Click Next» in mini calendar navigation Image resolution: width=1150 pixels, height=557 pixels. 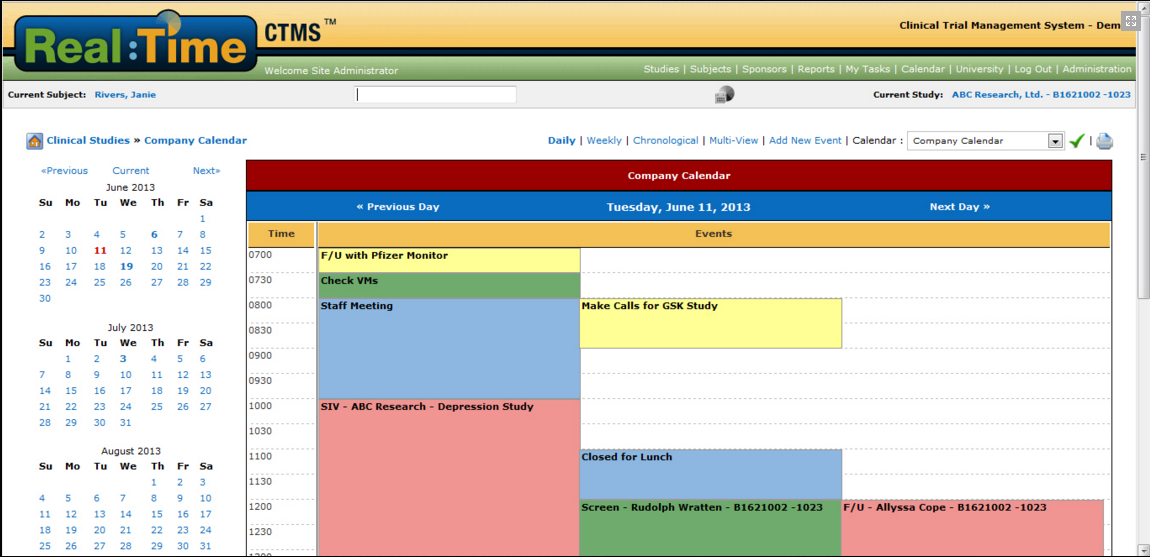click(x=206, y=170)
